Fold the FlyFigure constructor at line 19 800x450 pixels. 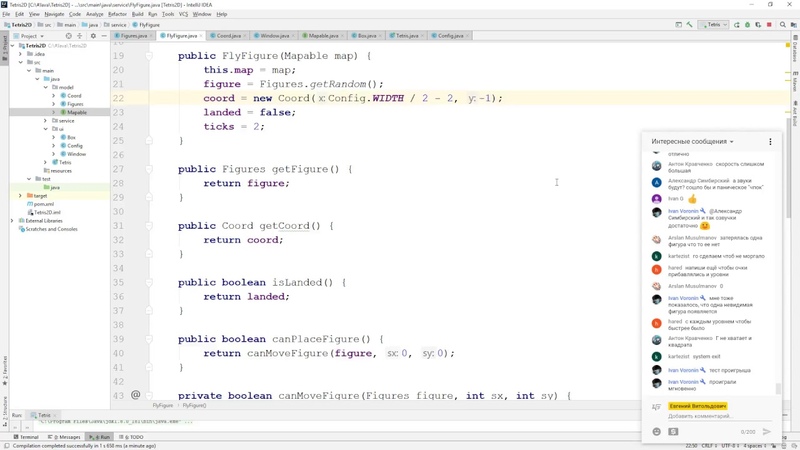[x=149, y=56]
